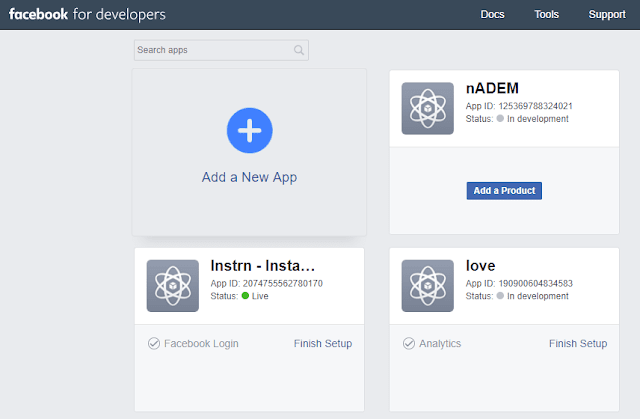Click the blue plus icon to add app
This screenshot has height=419, width=640.
pyautogui.click(x=249, y=130)
